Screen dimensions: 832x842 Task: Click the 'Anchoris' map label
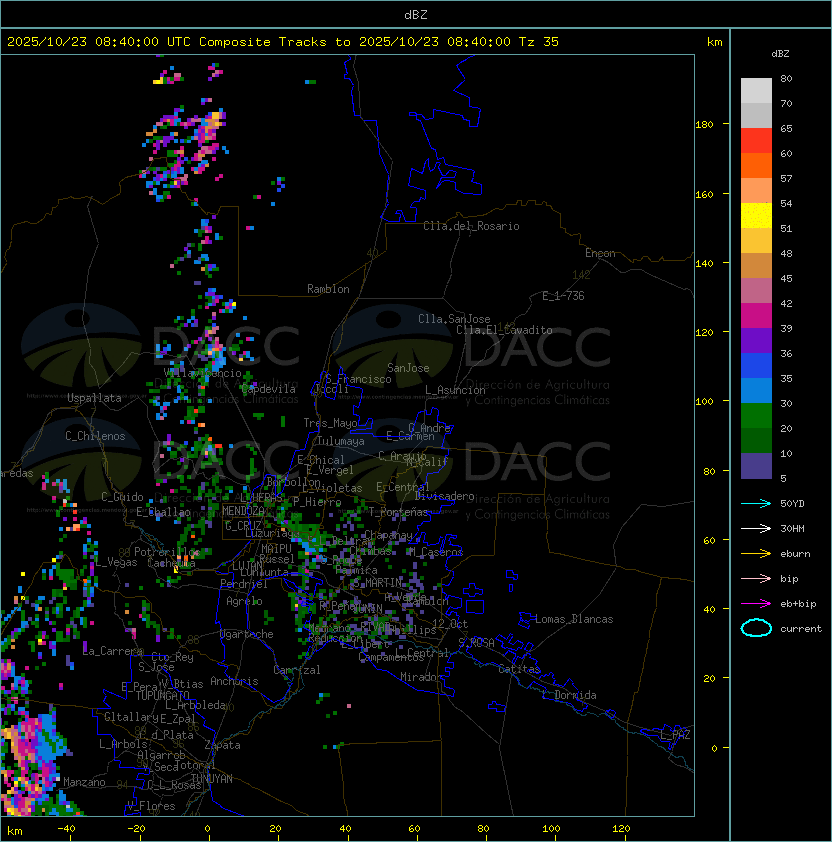234,681
